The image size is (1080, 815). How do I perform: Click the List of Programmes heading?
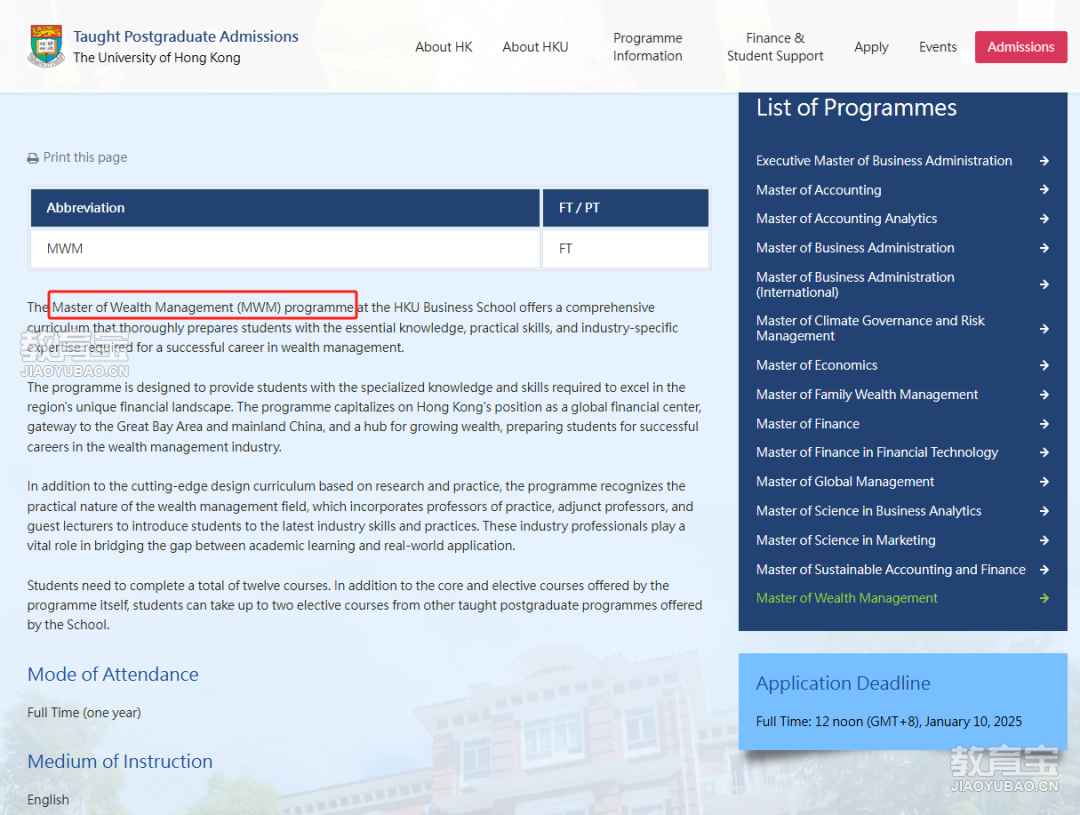tap(856, 108)
